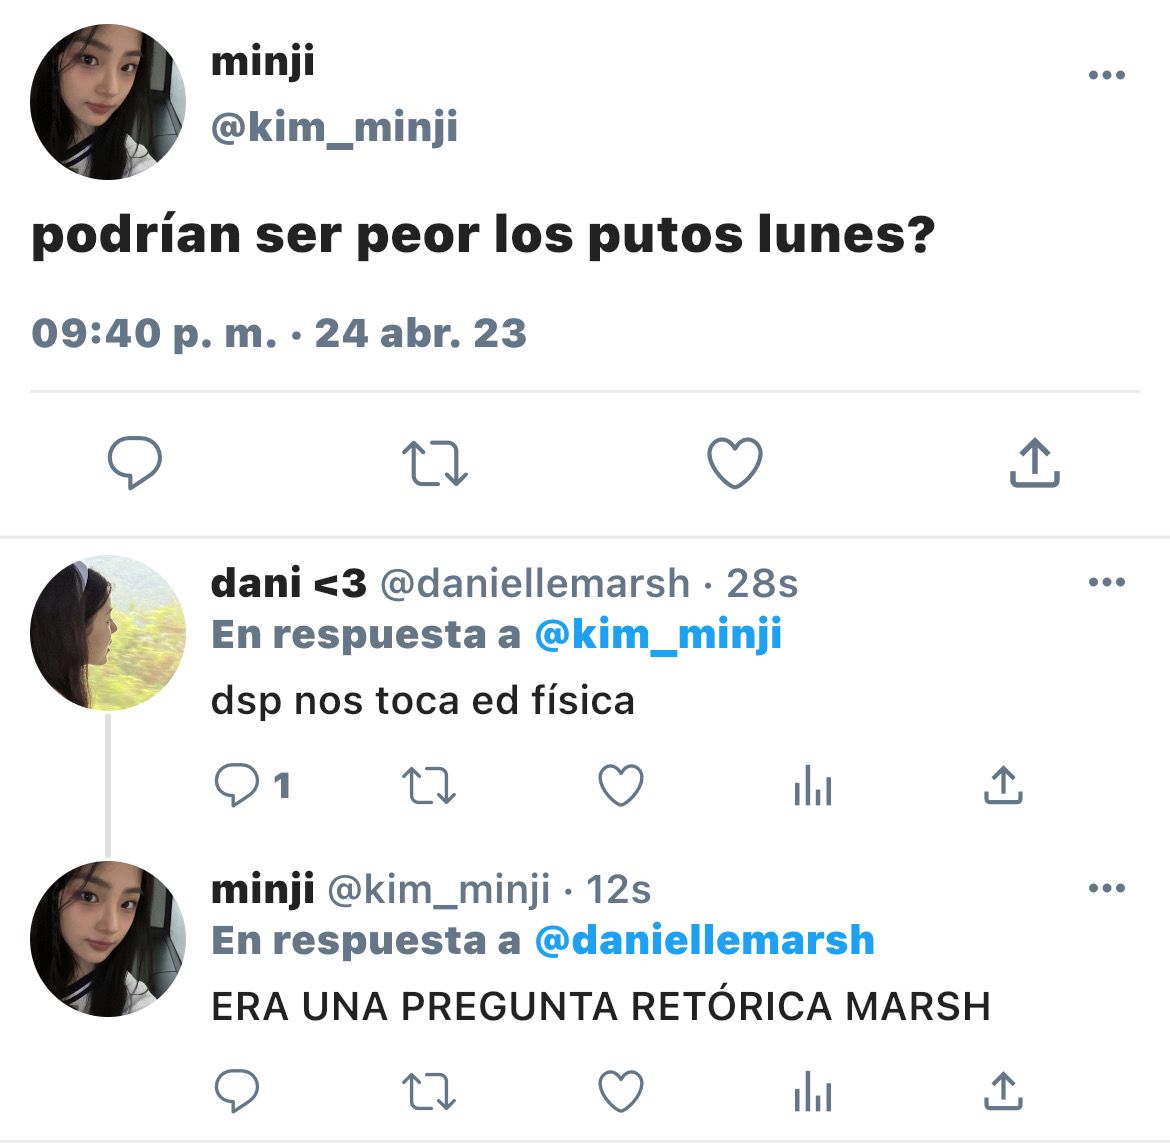Reply to the 'PREGUNTA RETÓRICA' tweet
The width and height of the screenshot is (1170, 1143).
[x=237, y=1091]
